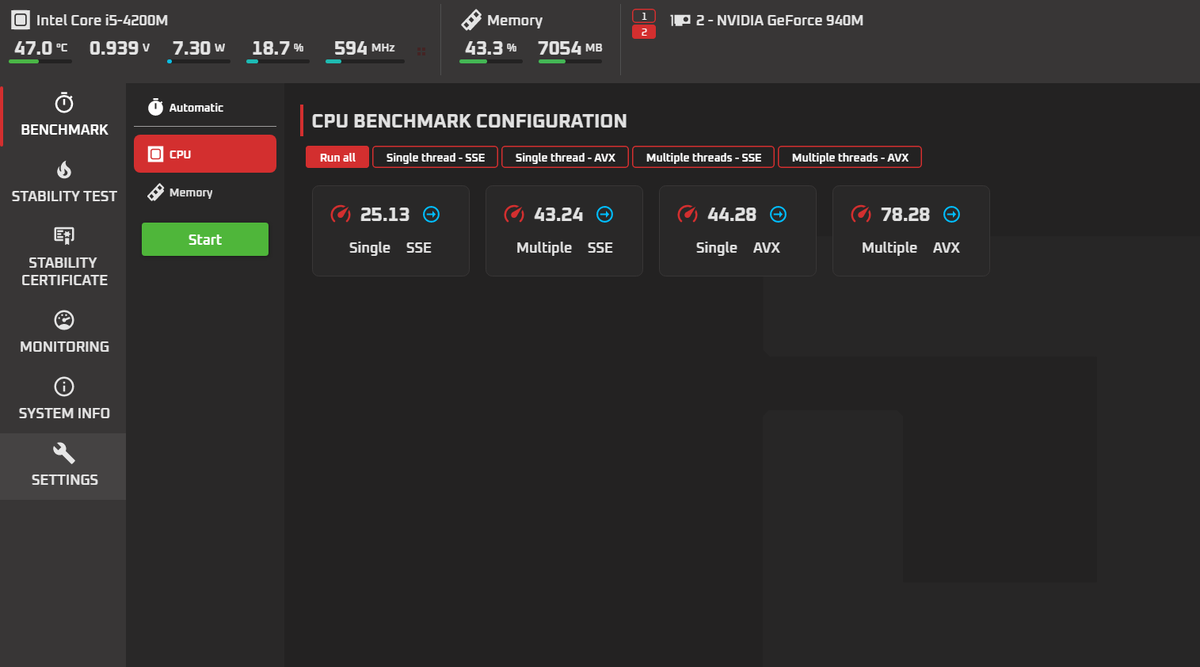
Task: Open the Single SSE result card
Action: (x=391, y=231)
